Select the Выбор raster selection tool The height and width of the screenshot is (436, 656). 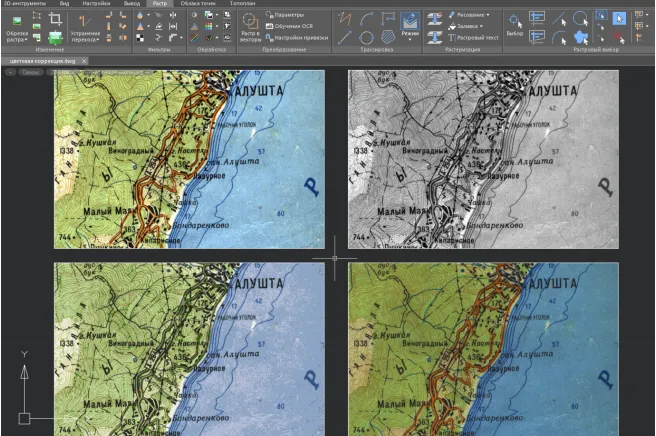(514, 24)
